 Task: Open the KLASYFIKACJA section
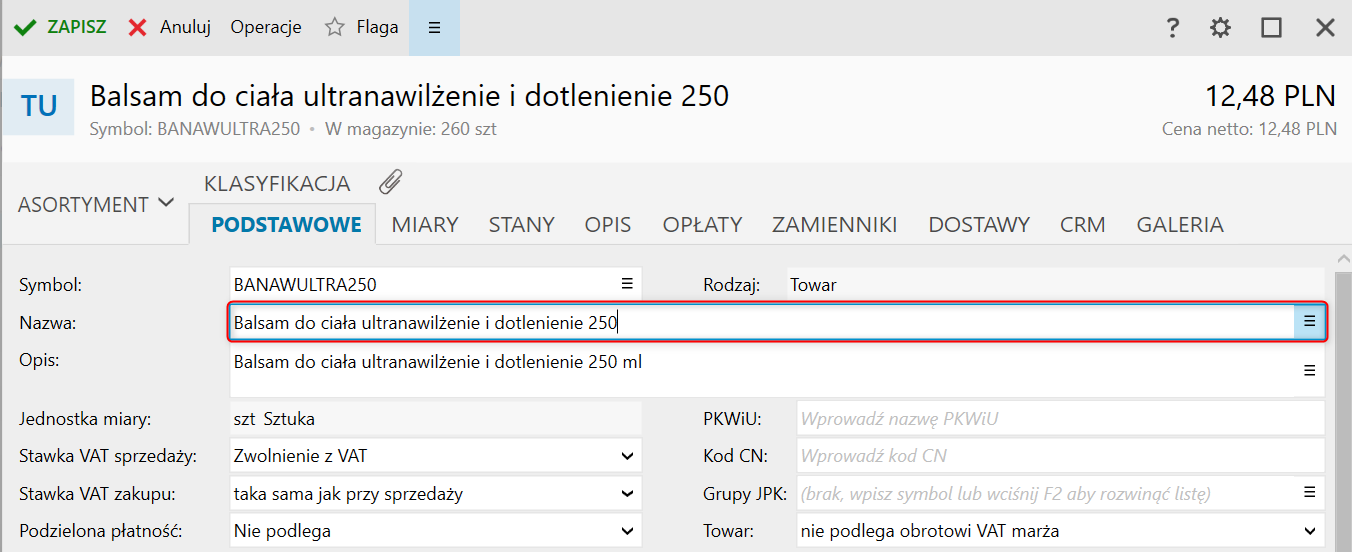pyautogui.click(x=277, y=184)
